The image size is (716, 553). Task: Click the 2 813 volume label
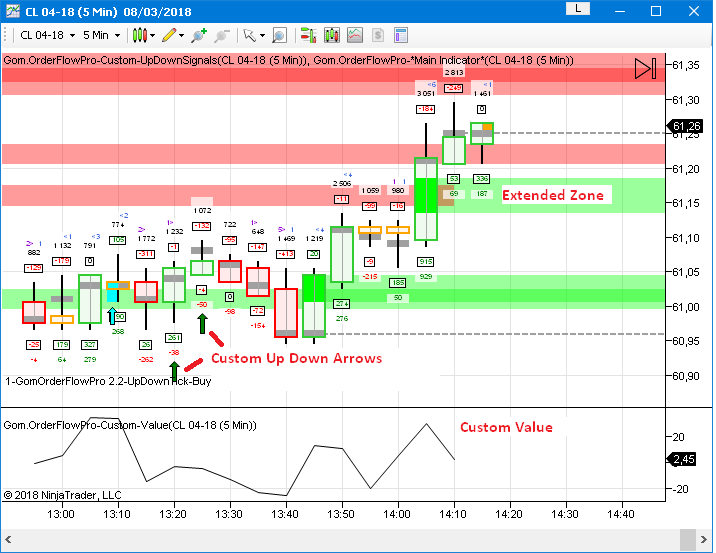(x=454, y=72)
